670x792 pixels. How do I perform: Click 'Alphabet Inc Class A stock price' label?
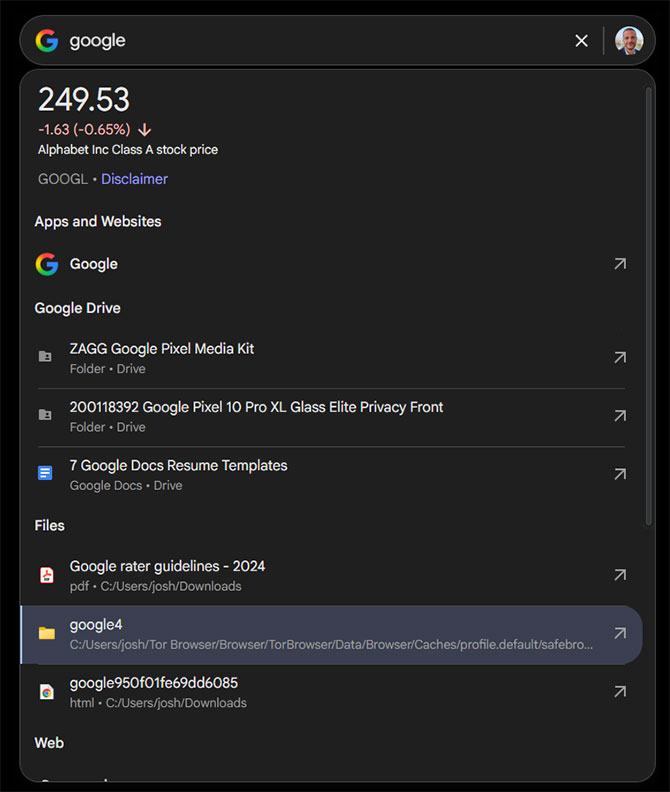click(128, 150)
